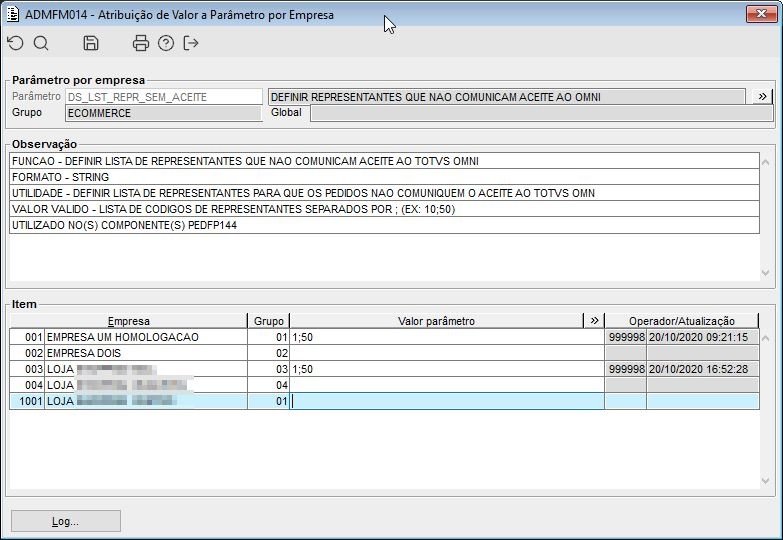Image resolution: width=783 pixels, height=540 pixels.
Task: Click the Grupo field ECOMMERCE
Action: [164, 113]
